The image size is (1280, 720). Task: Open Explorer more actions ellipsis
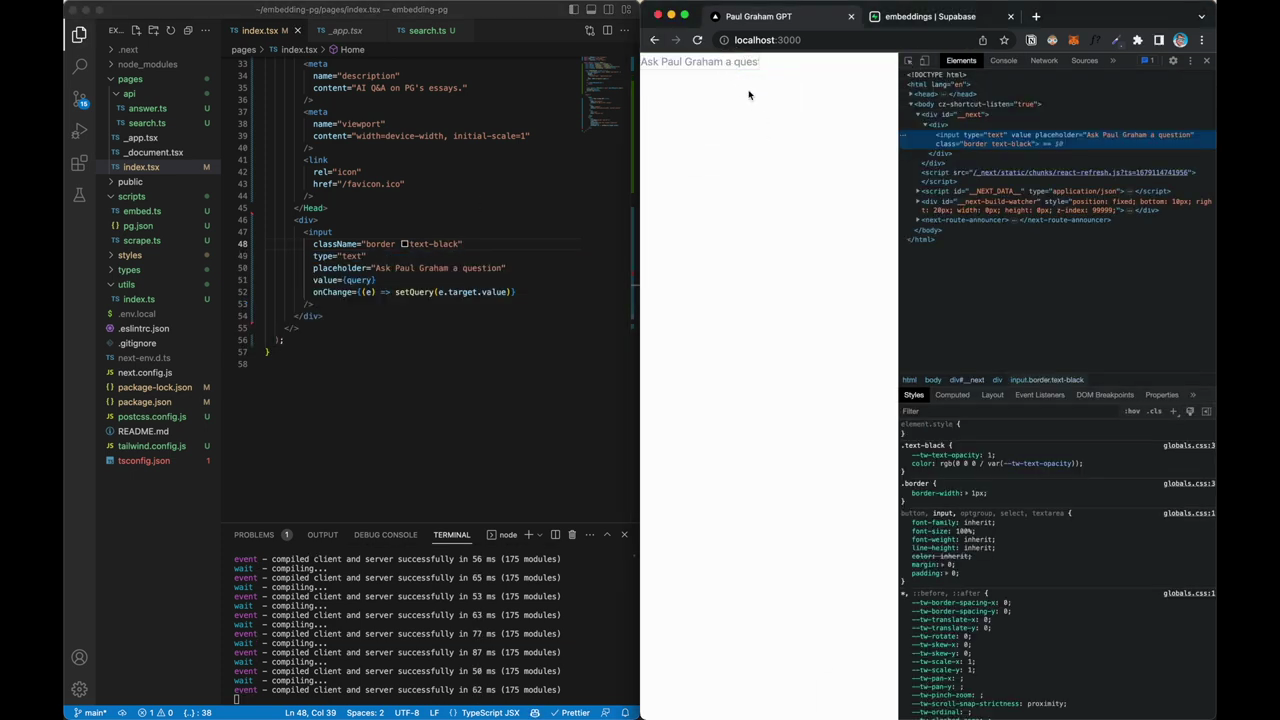[x=204, y=31]
